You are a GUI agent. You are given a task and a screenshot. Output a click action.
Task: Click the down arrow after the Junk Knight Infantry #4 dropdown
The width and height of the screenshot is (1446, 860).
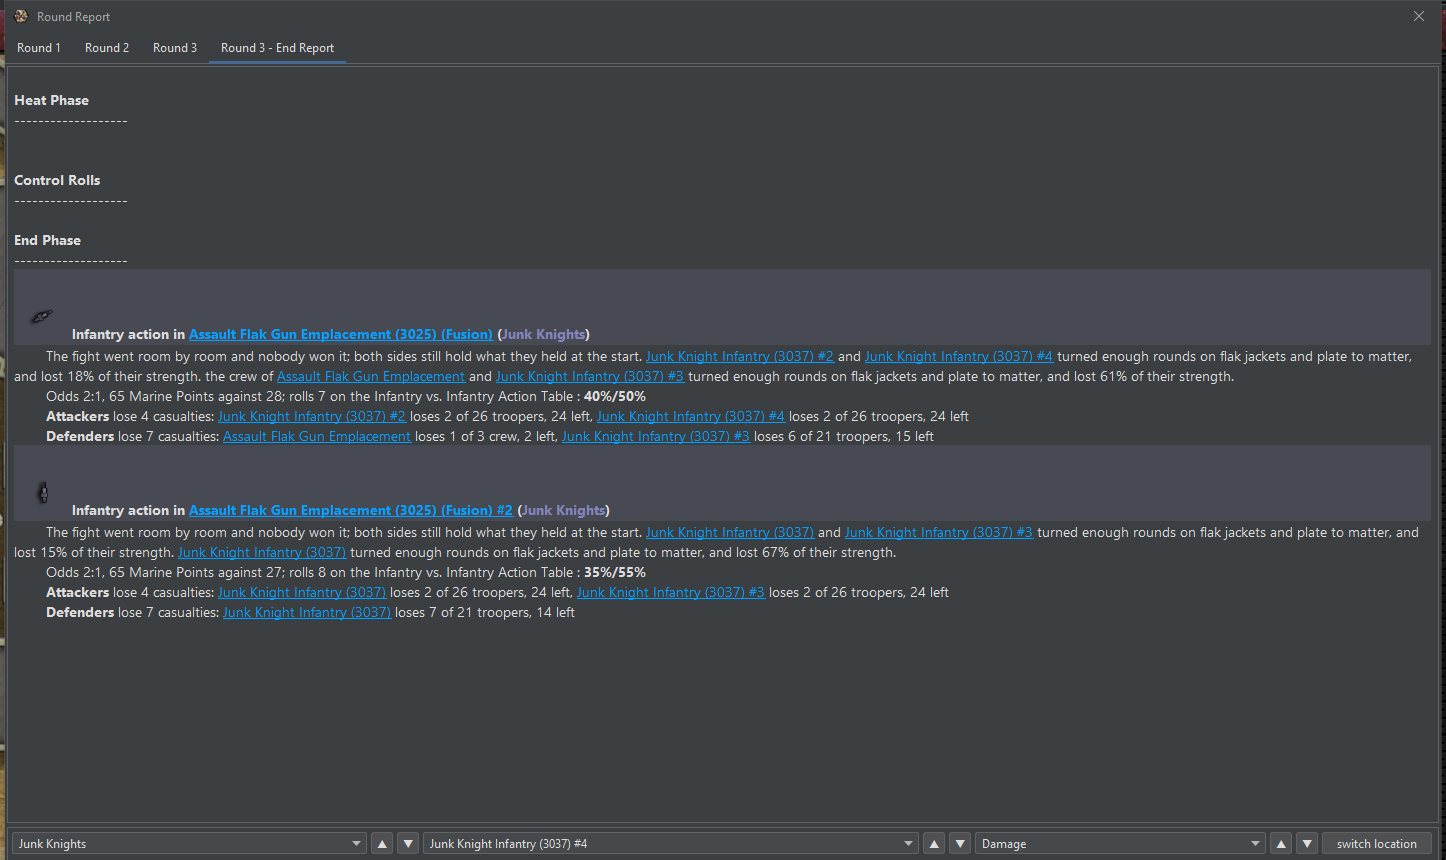[x=960, y=844]
